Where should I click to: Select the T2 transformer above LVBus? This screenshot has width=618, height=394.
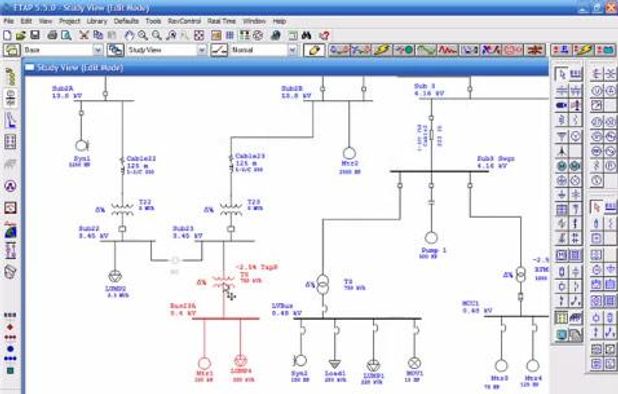[x=322, y=285]
